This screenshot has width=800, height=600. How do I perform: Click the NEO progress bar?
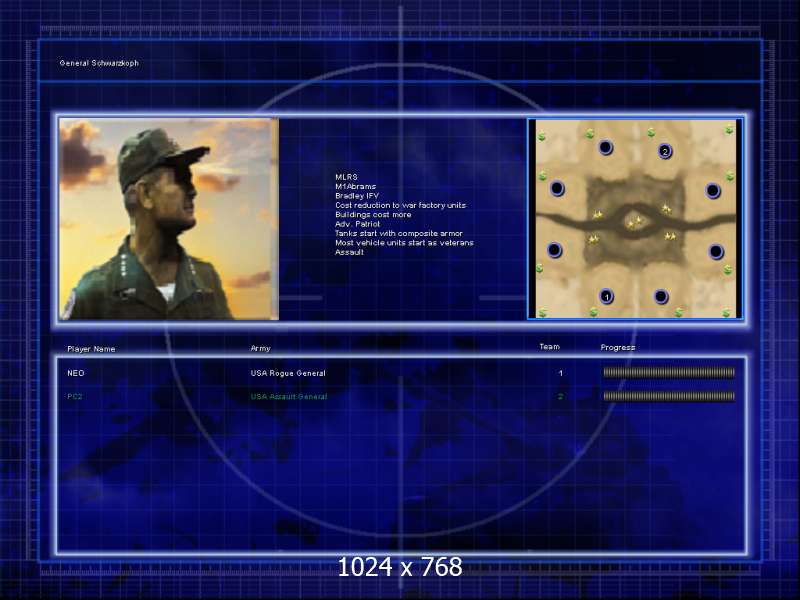[x=669, y=373]
